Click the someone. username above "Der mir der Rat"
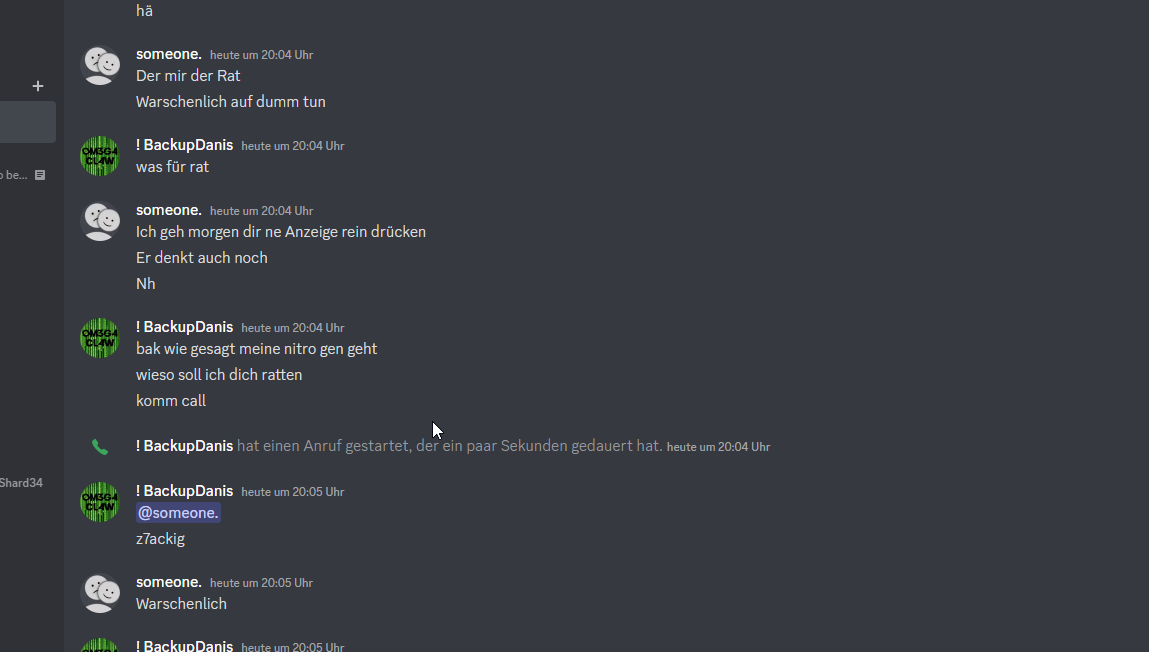The height and width of the screenshot is (652, 1149). [x=169, y=54]
